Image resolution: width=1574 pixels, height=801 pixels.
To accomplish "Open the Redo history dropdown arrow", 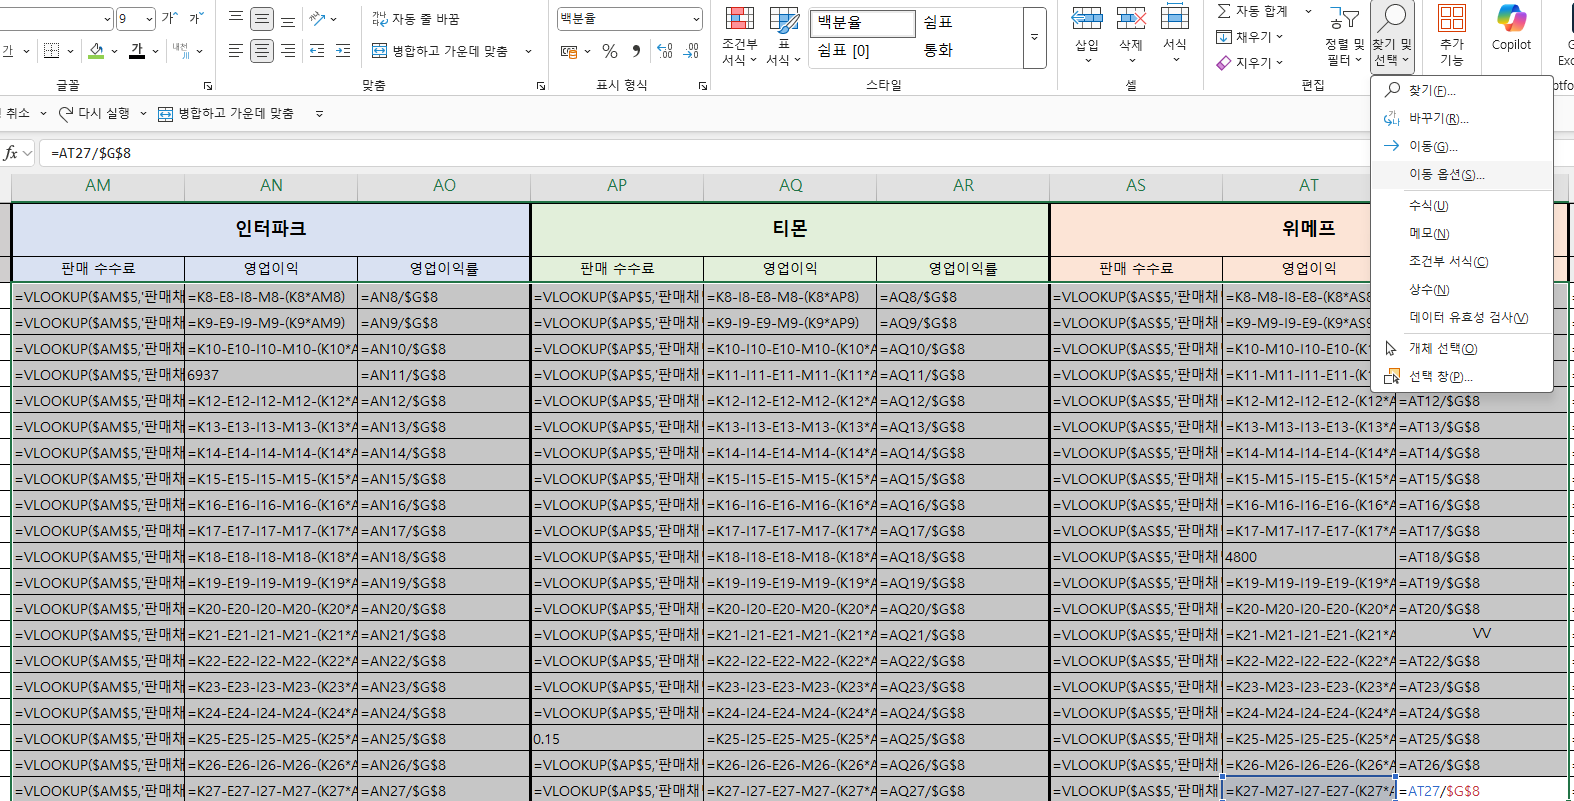I will pyautogui.click(x=143, y=113).
